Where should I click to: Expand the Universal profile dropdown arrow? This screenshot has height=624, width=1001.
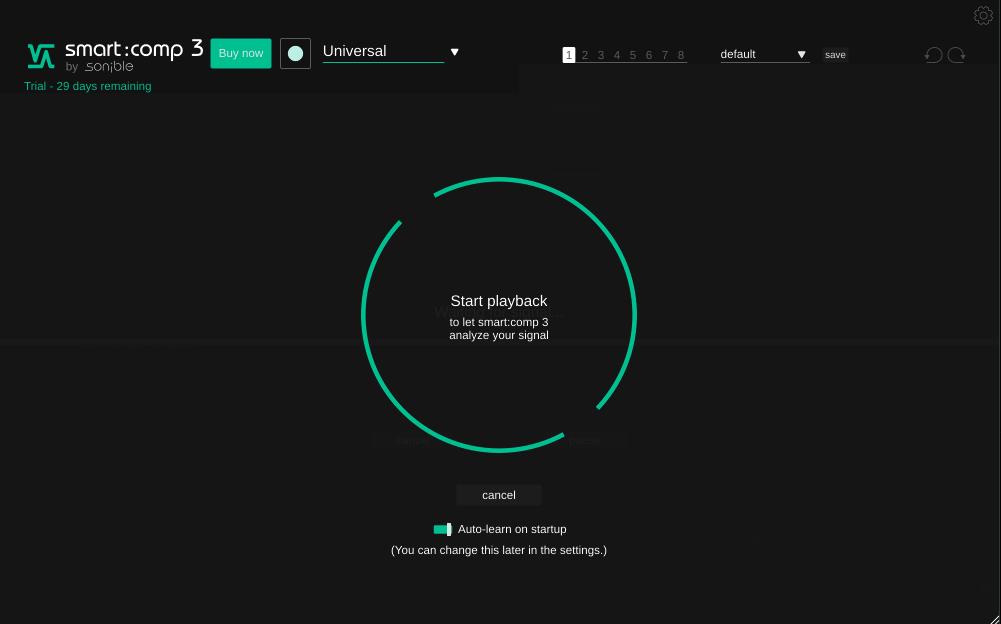[x=454, y=52]
